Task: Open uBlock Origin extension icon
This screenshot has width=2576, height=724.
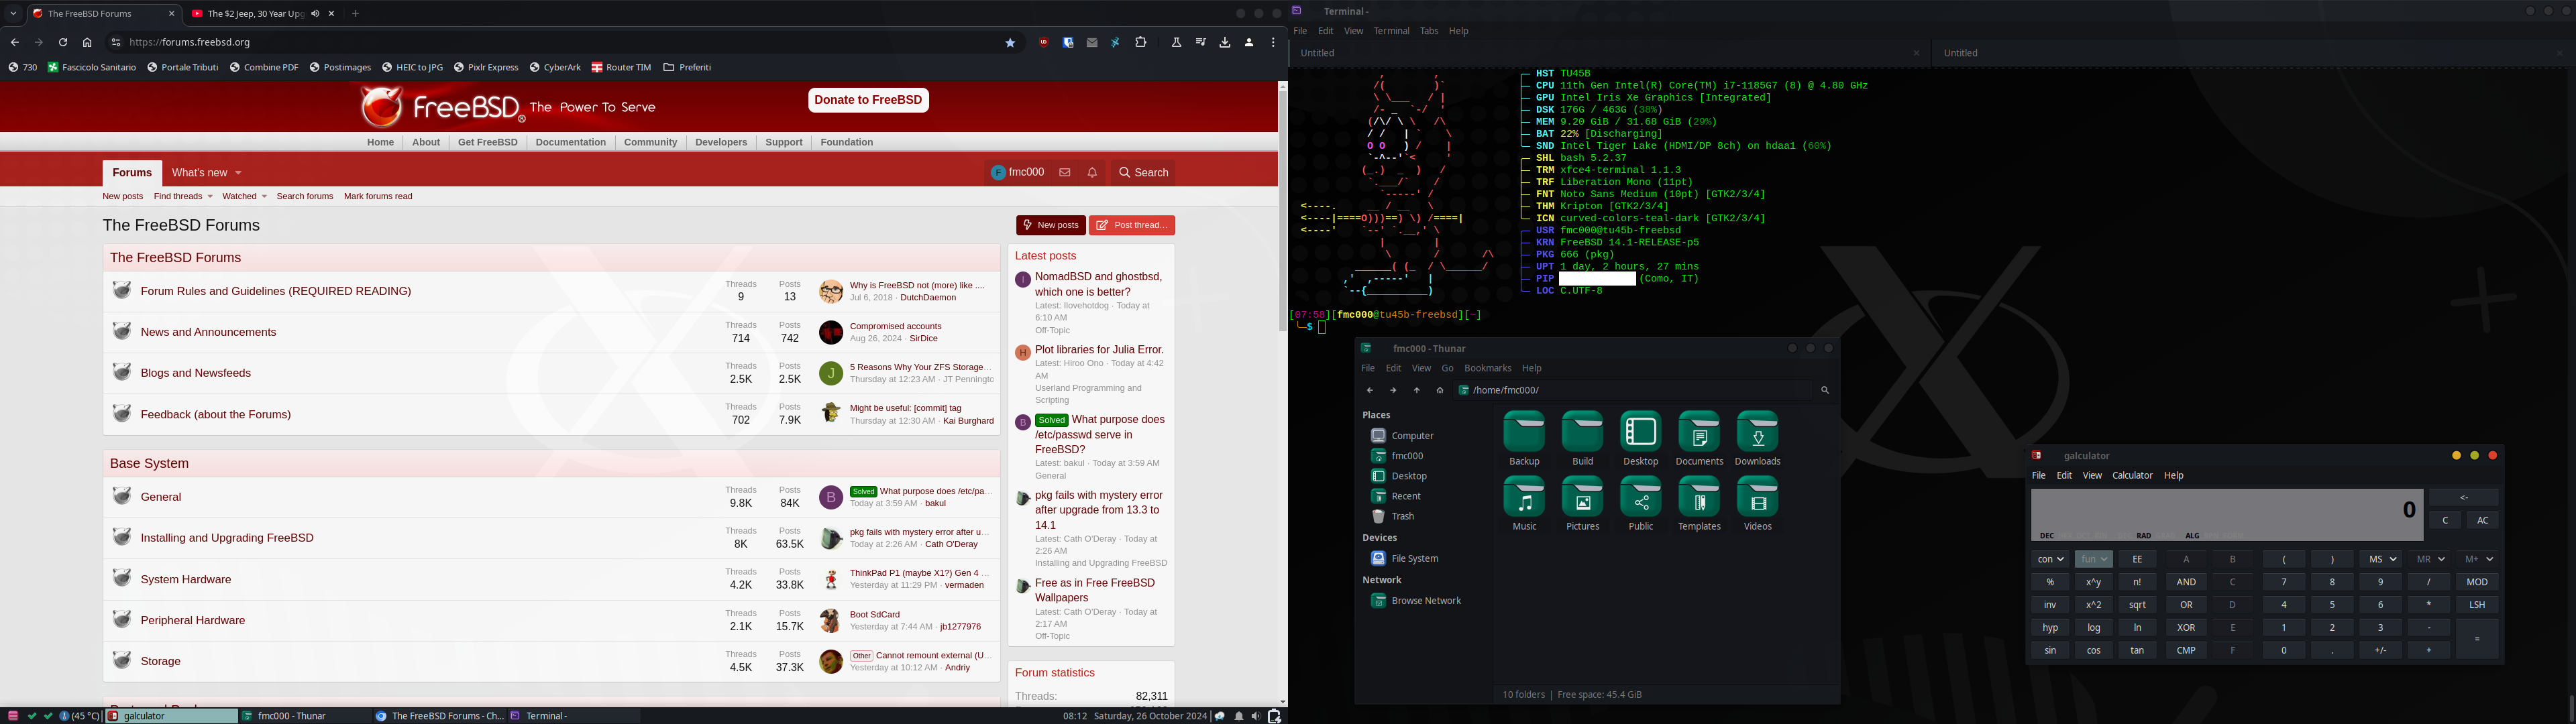Action: [x=1043, y=42]
